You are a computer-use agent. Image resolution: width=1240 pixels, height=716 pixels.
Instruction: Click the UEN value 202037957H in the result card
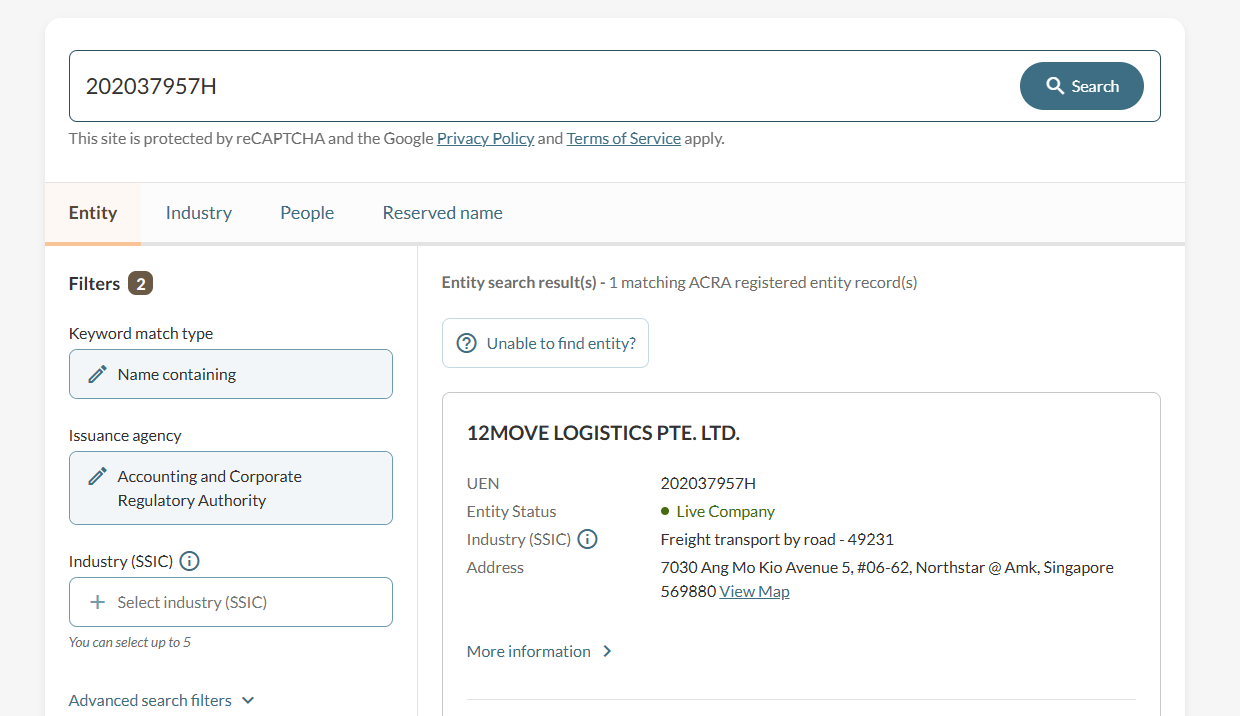pos(708,483)
